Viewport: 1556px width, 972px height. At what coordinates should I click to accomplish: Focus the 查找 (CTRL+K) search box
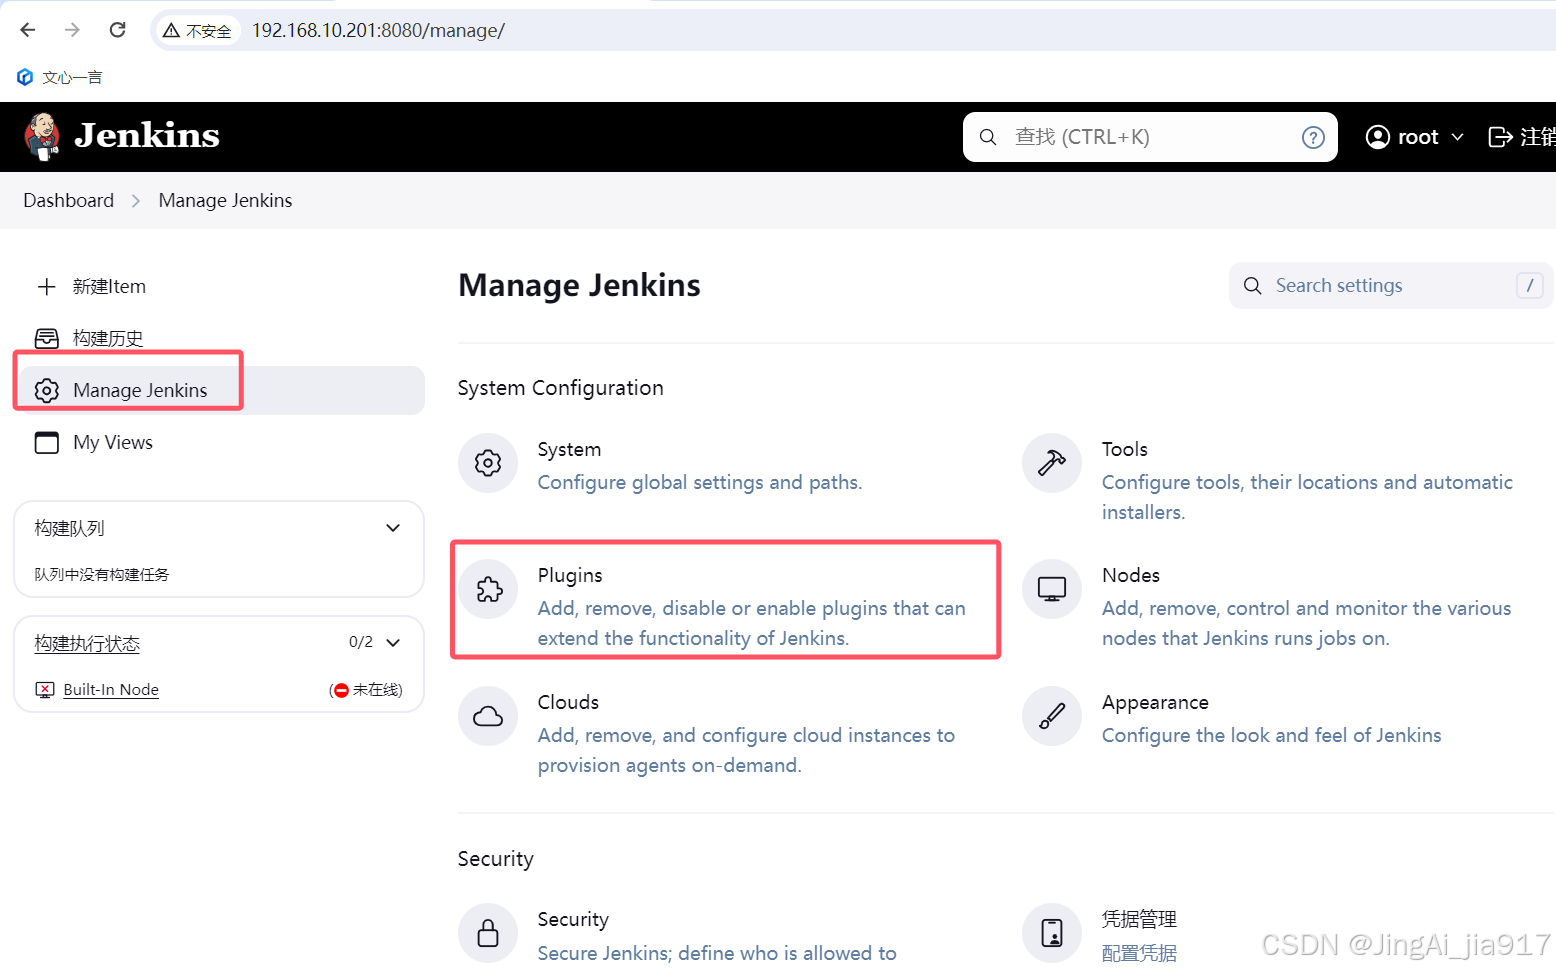point(1150,137)
